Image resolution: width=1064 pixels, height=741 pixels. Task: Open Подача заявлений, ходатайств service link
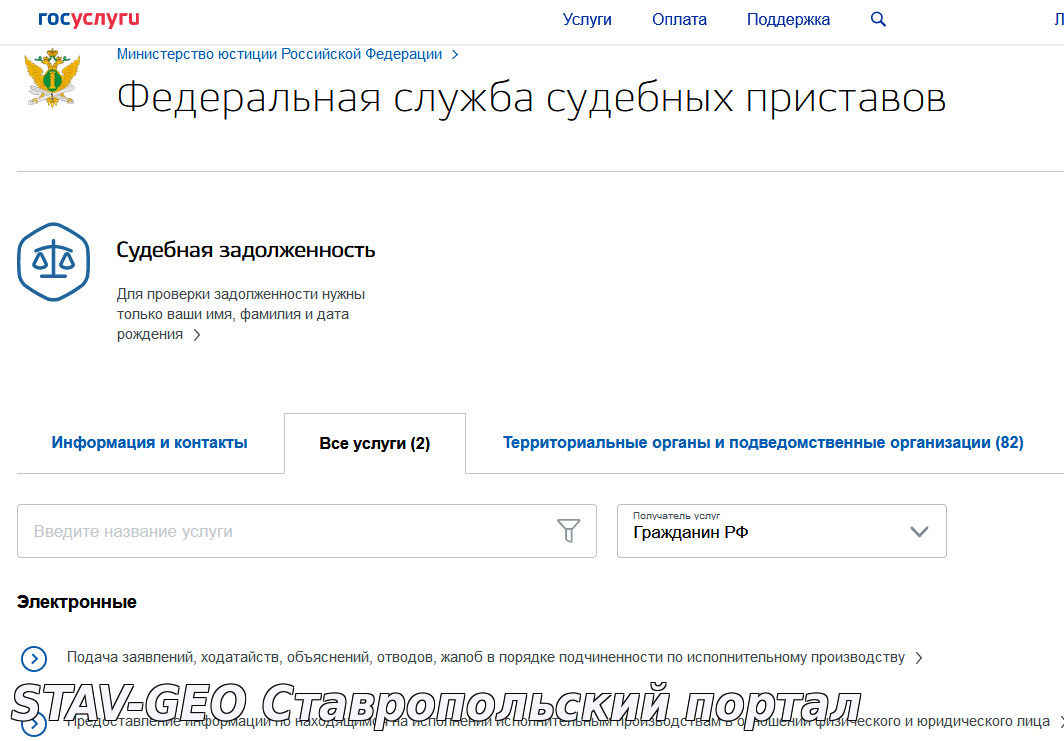point(486,658)
